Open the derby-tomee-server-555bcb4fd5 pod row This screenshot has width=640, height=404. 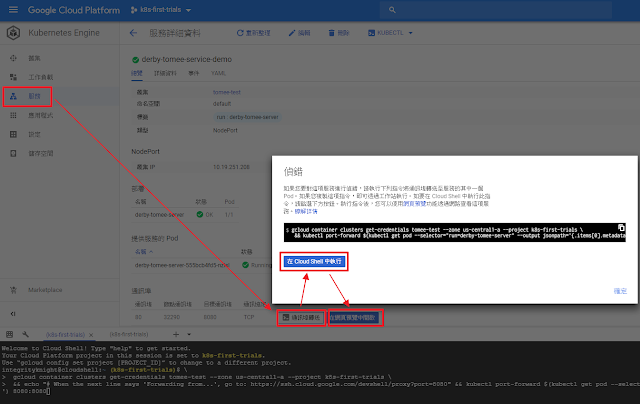tap(182, 265)
